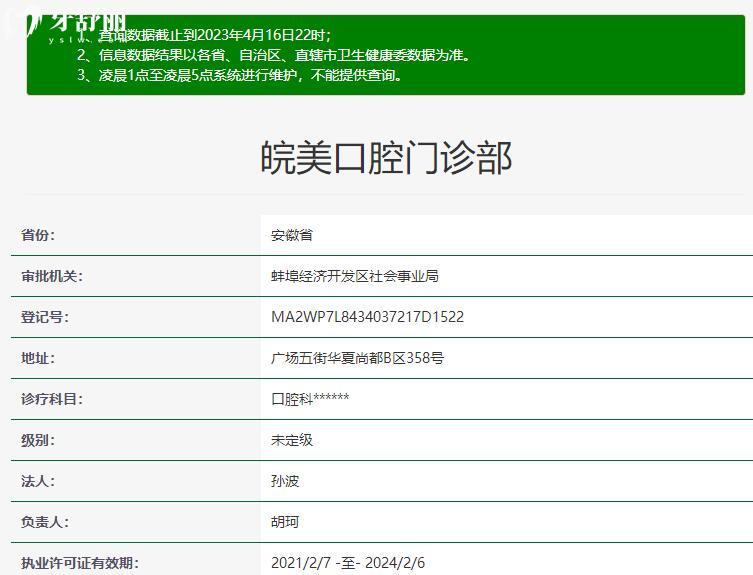
Task: Select the 执业许可证有效期 label
Action: point(80,563)
